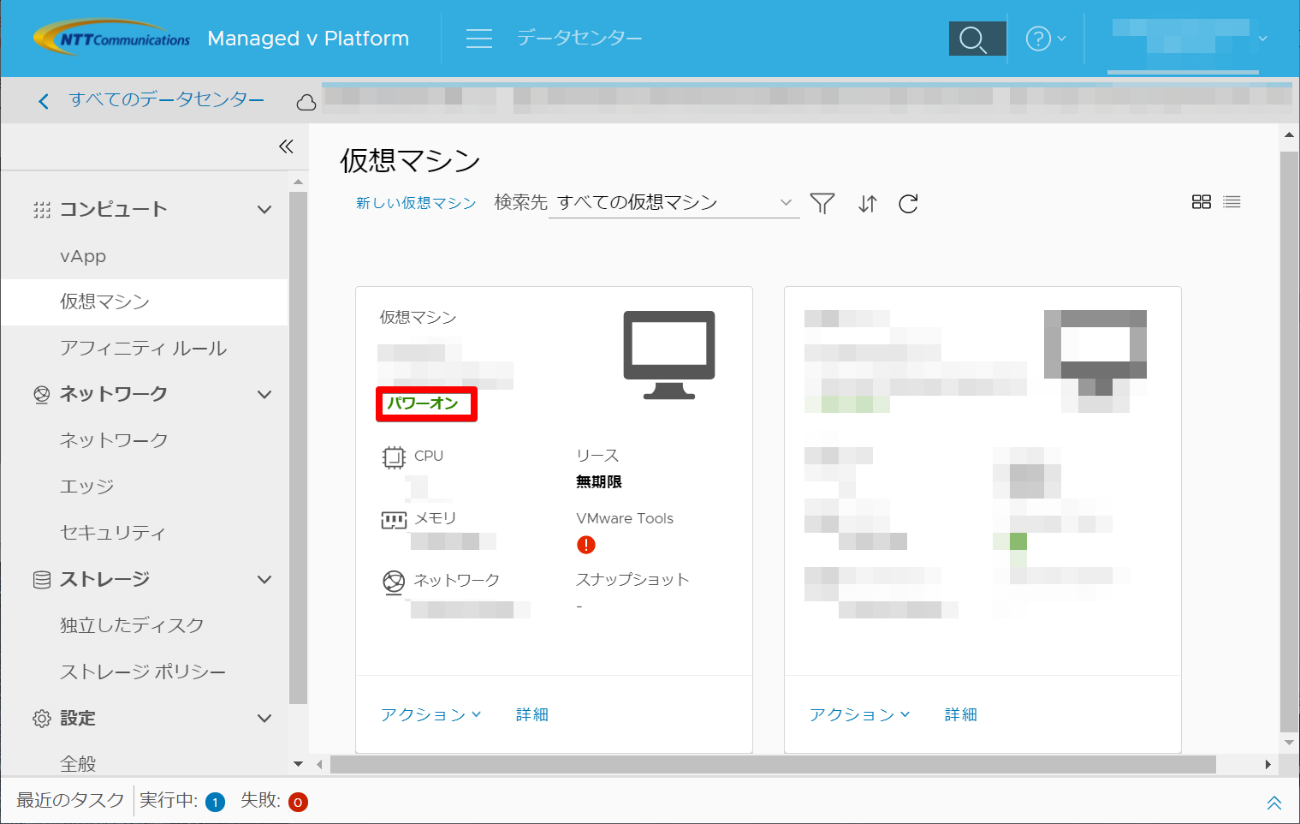Collapse the left sidebar panel

286,147
